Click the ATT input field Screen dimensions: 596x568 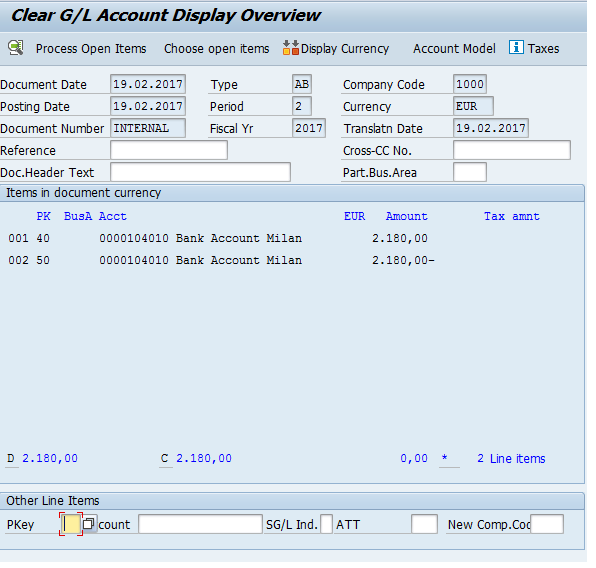pos(424,524)
